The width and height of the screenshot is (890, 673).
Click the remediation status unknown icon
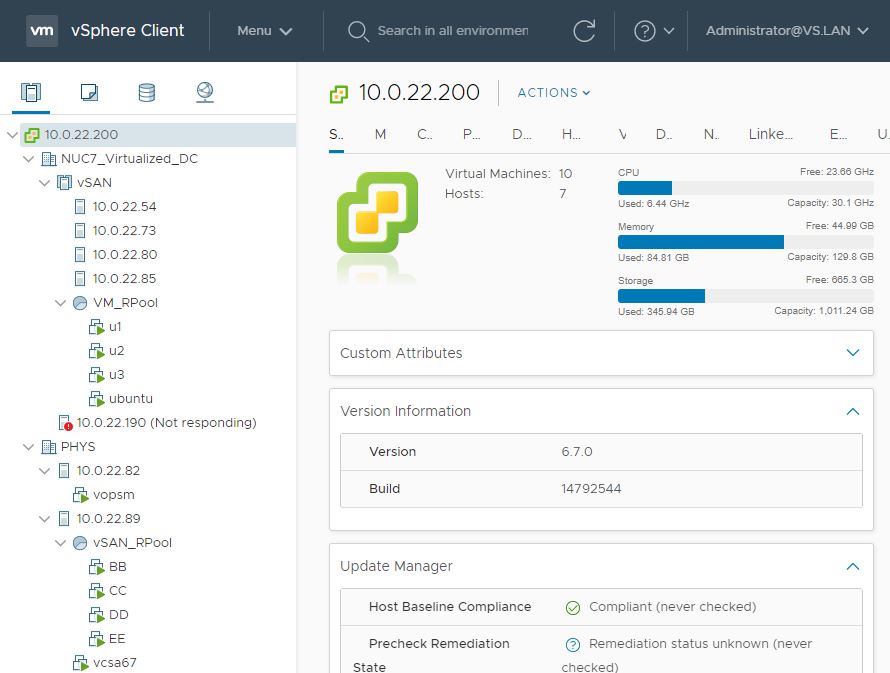point(573,645)
